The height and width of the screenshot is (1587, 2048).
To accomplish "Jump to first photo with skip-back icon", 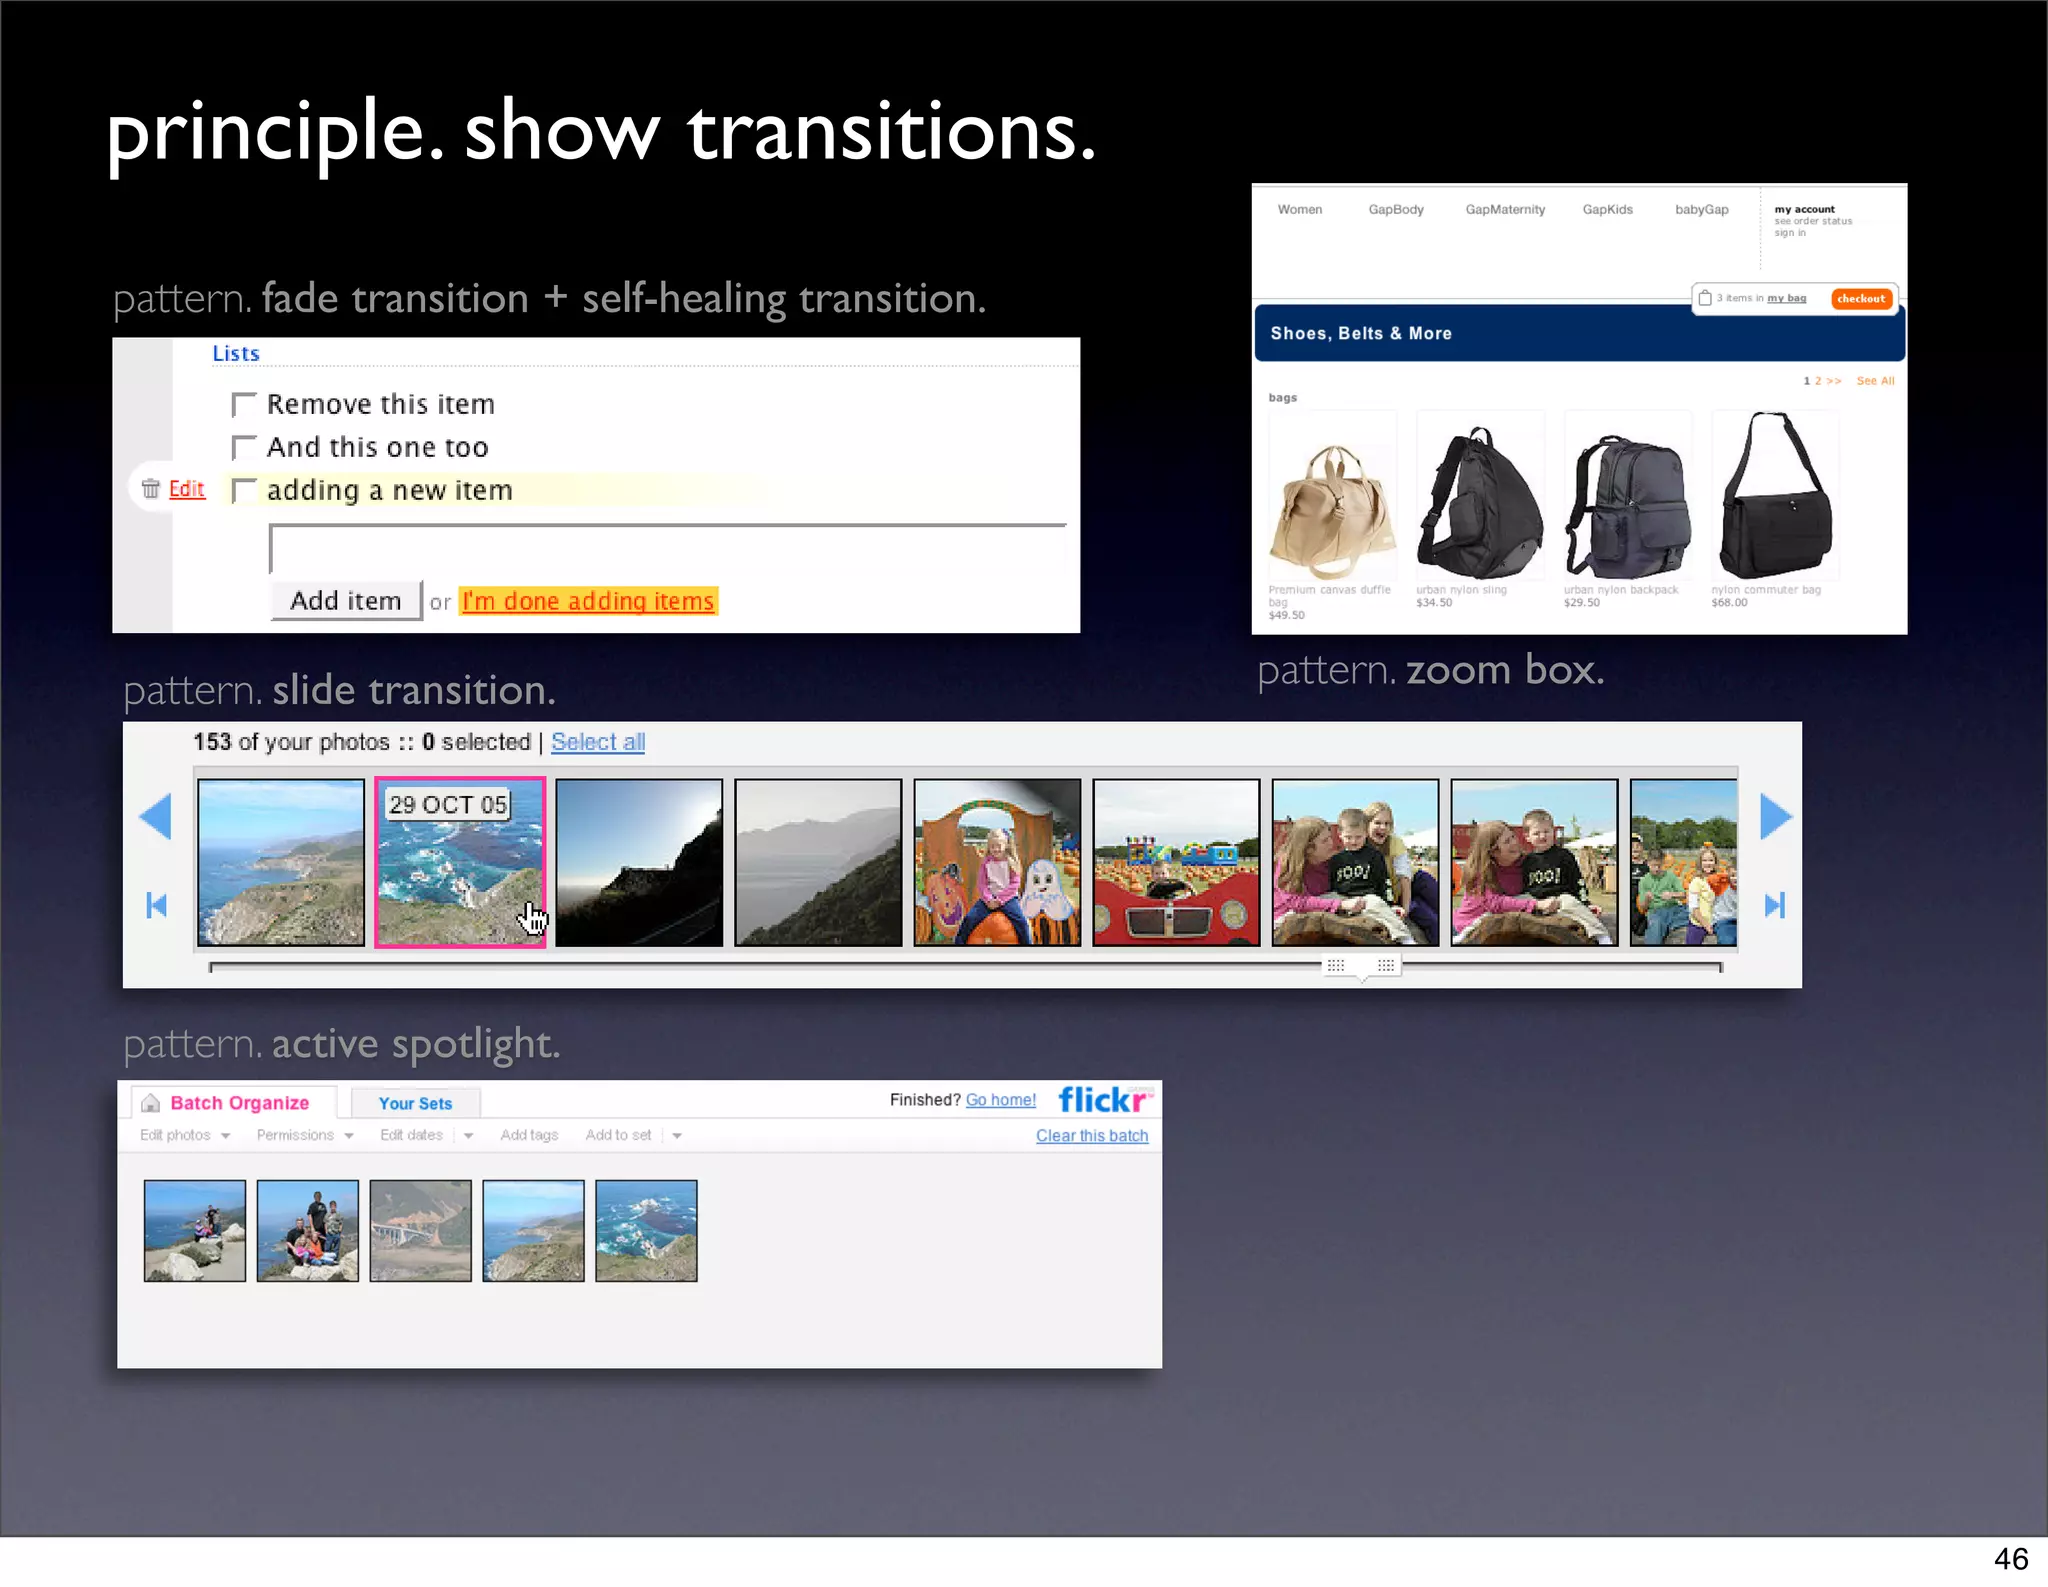I will point(157,906).
